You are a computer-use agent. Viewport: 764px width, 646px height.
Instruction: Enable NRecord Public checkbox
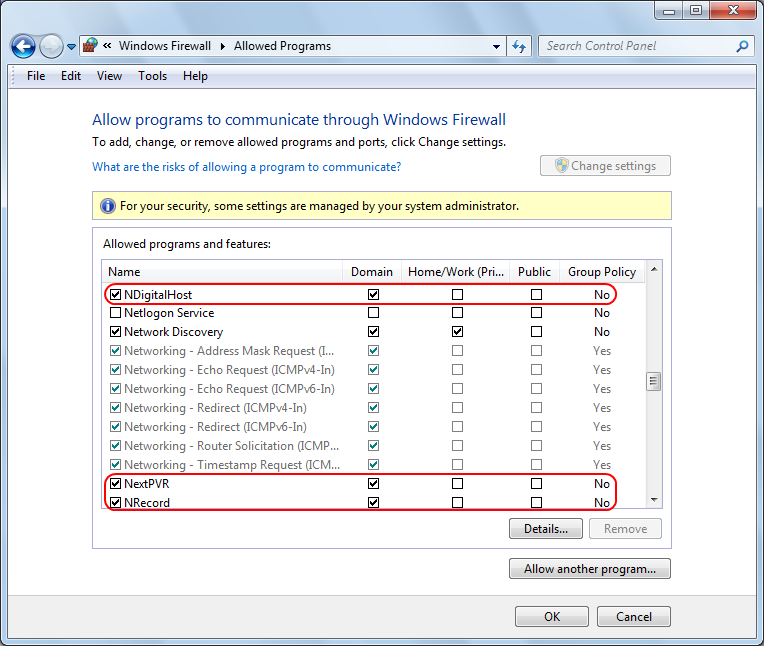(536, 502)
